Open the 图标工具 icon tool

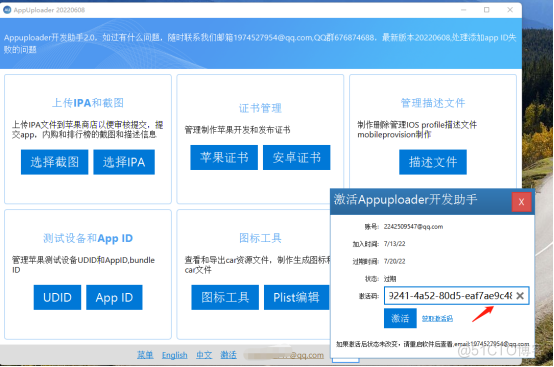coord(225,297)
